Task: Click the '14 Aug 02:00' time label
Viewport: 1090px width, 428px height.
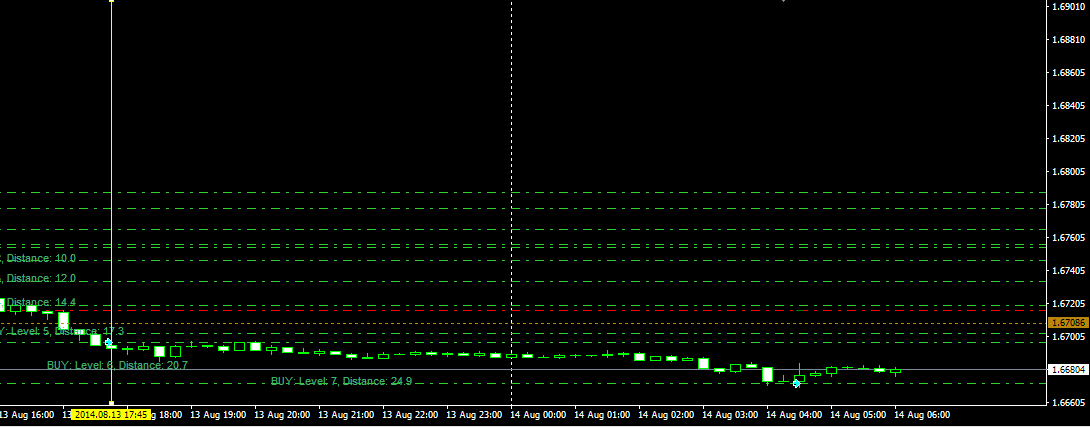Action: (666, 414)
